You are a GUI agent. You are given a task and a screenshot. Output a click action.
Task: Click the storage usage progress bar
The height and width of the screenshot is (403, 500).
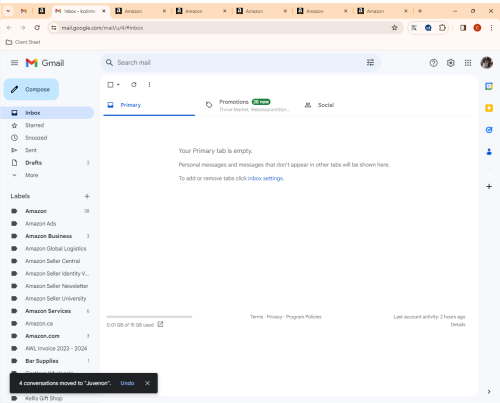(149, 317)
